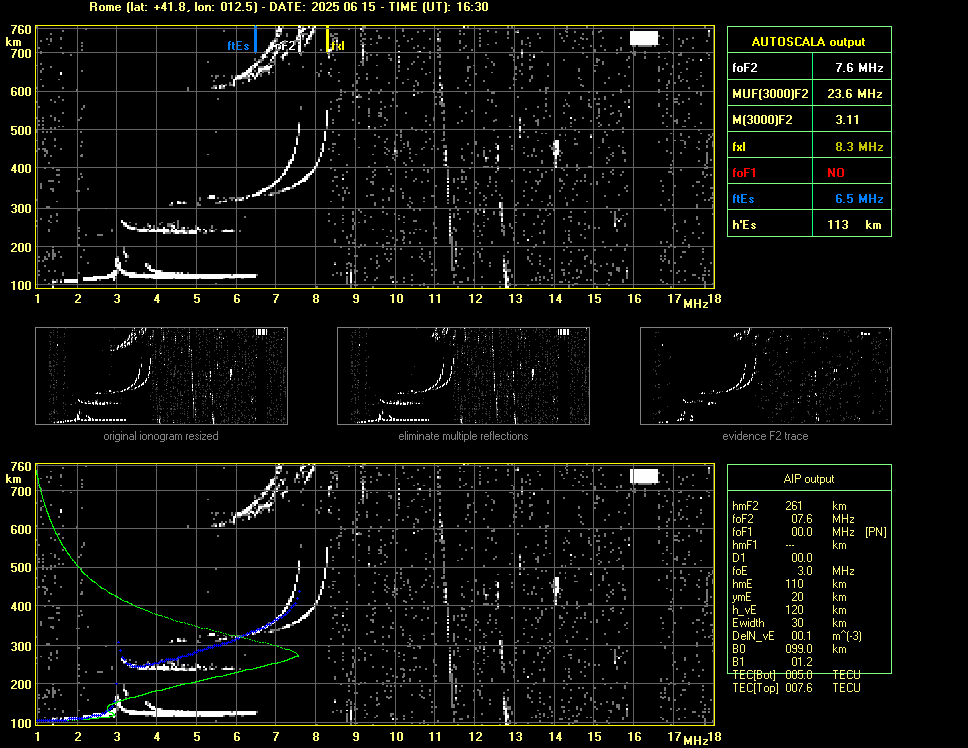
Task: Click the green electron density profile peak
Action: 298,654
